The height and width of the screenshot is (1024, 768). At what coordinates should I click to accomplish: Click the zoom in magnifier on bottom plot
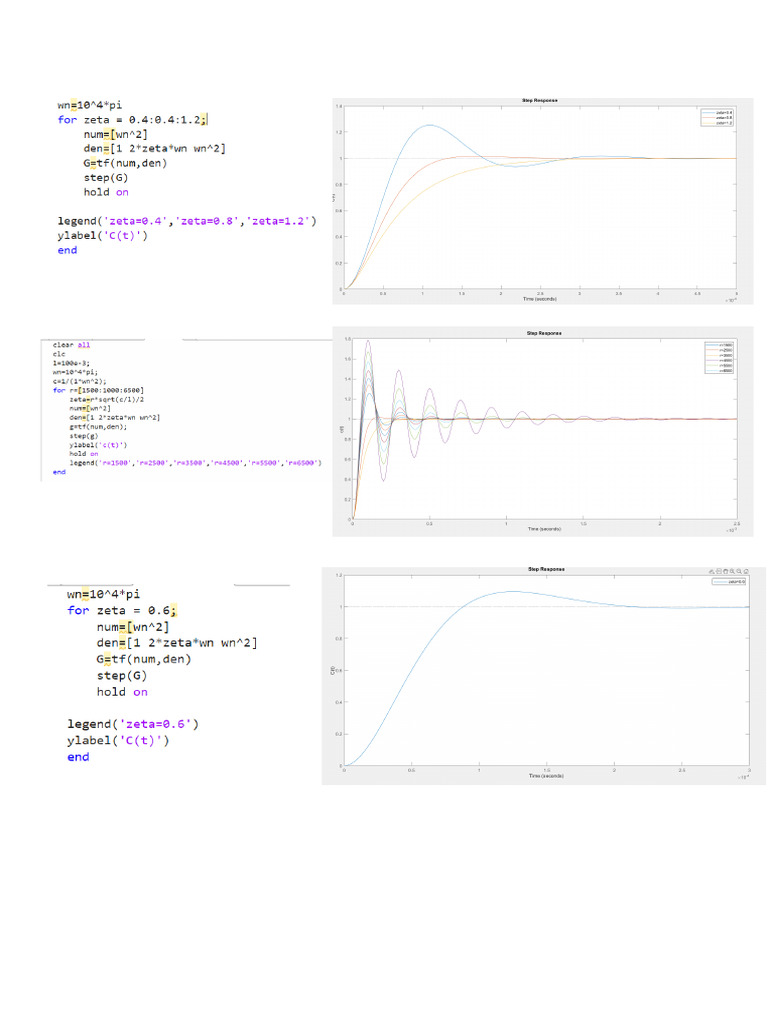pyautogui.click(x=732, y=569)
